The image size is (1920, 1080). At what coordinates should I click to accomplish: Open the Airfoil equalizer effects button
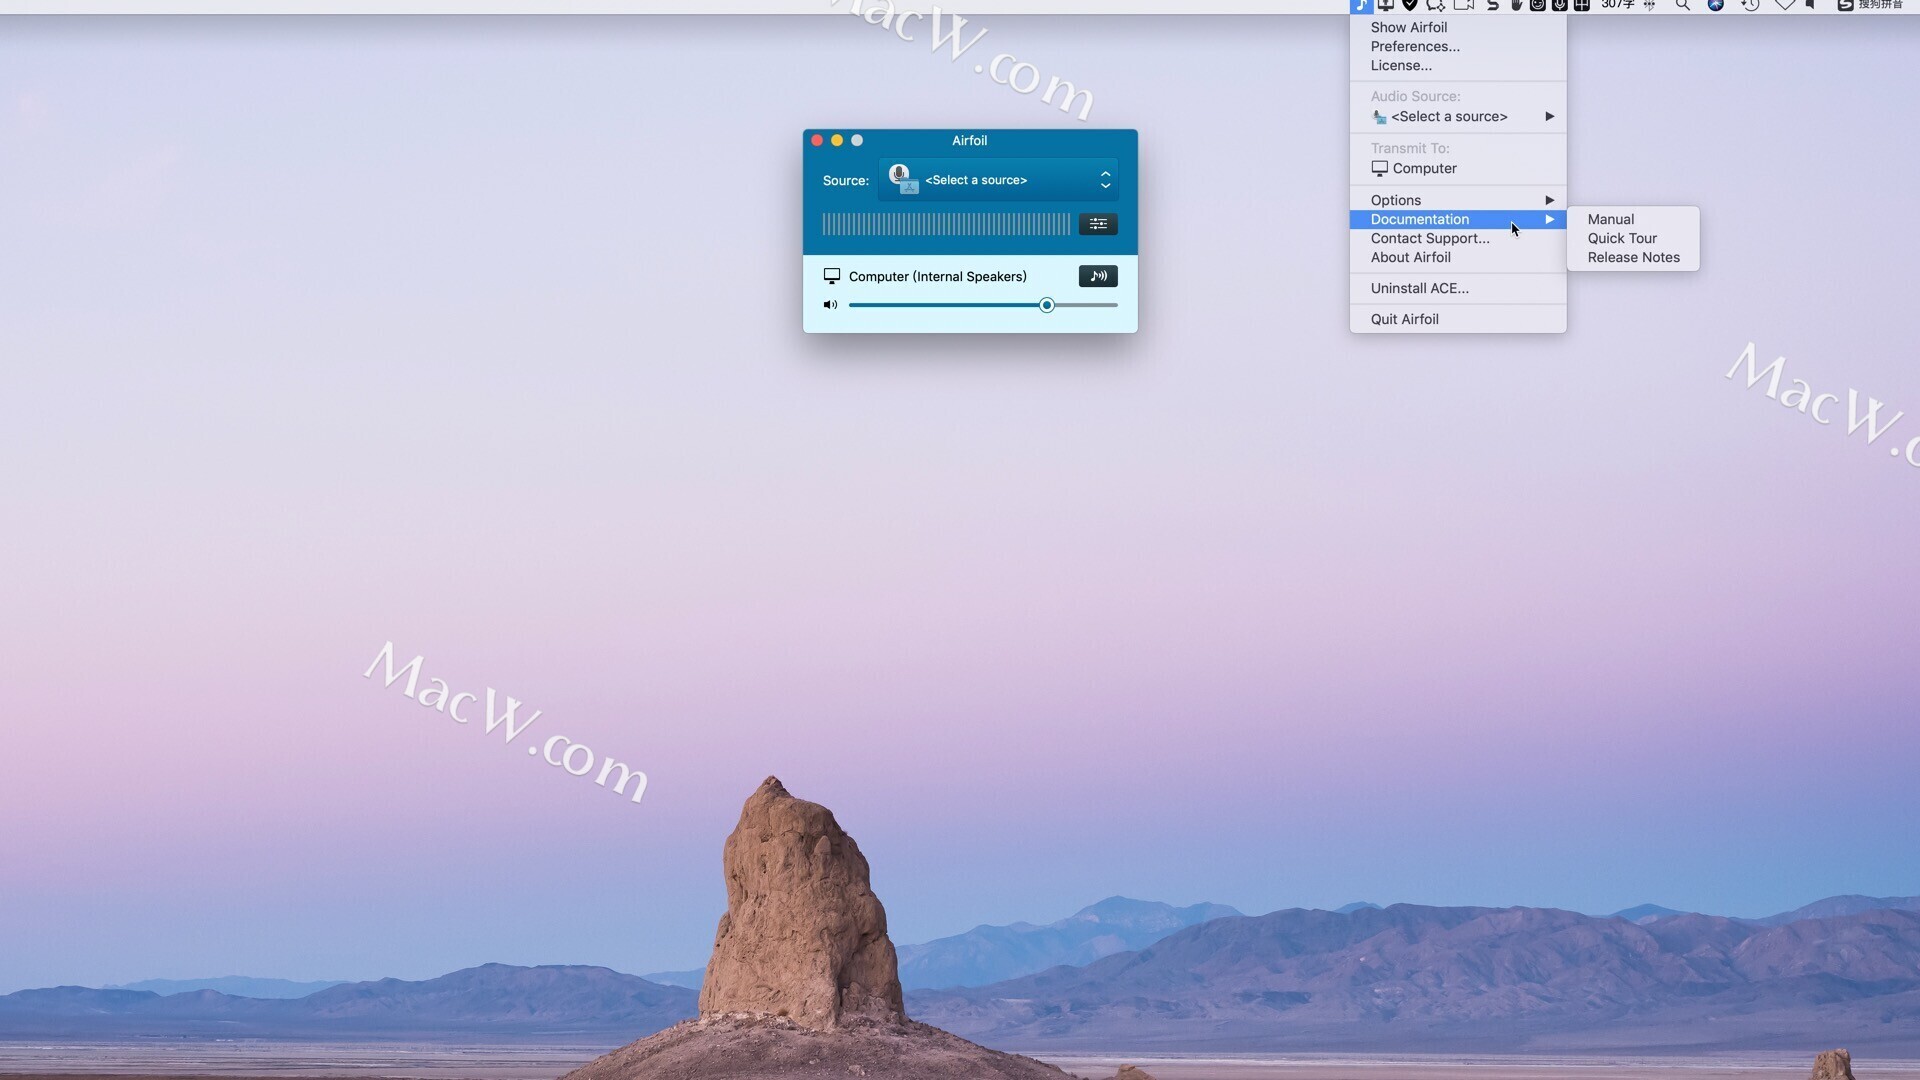click(1098, 224)
